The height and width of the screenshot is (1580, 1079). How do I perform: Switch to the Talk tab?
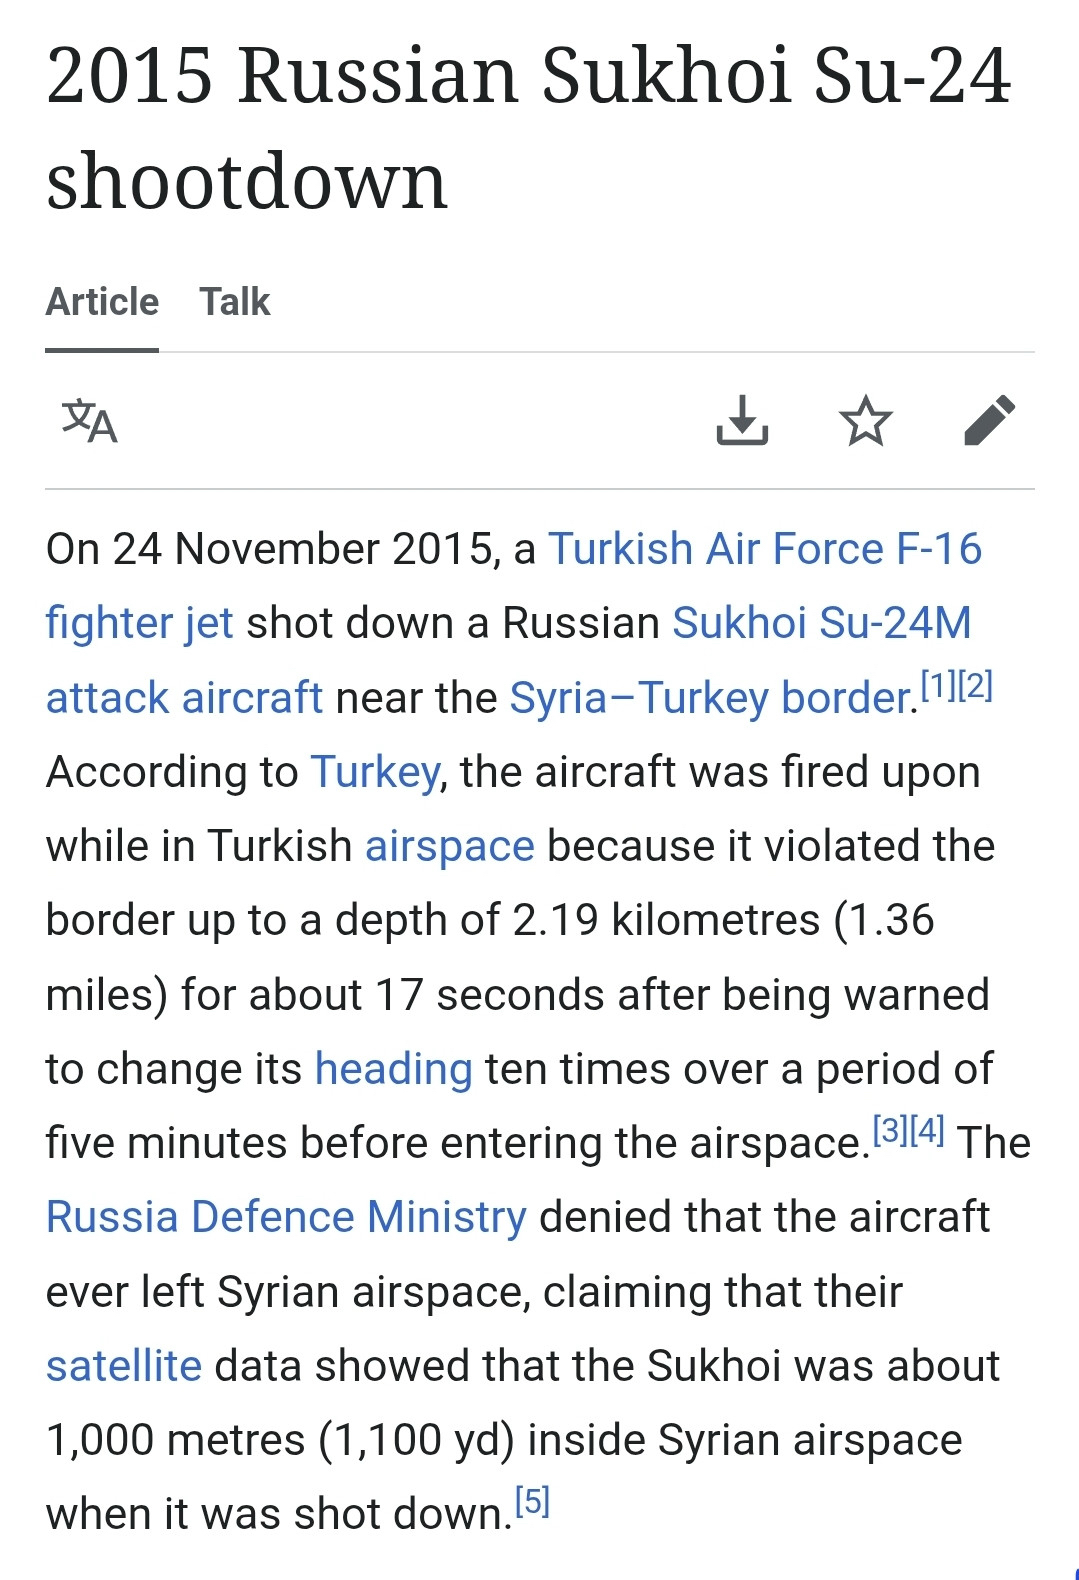point(234,302)
